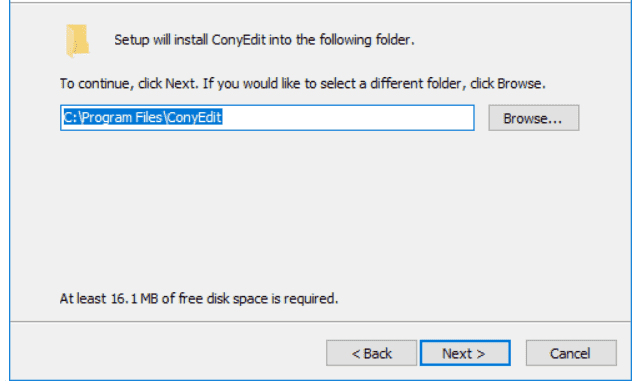
Task: Click "following folder" in the heading
Action: [x=367, y=40]
